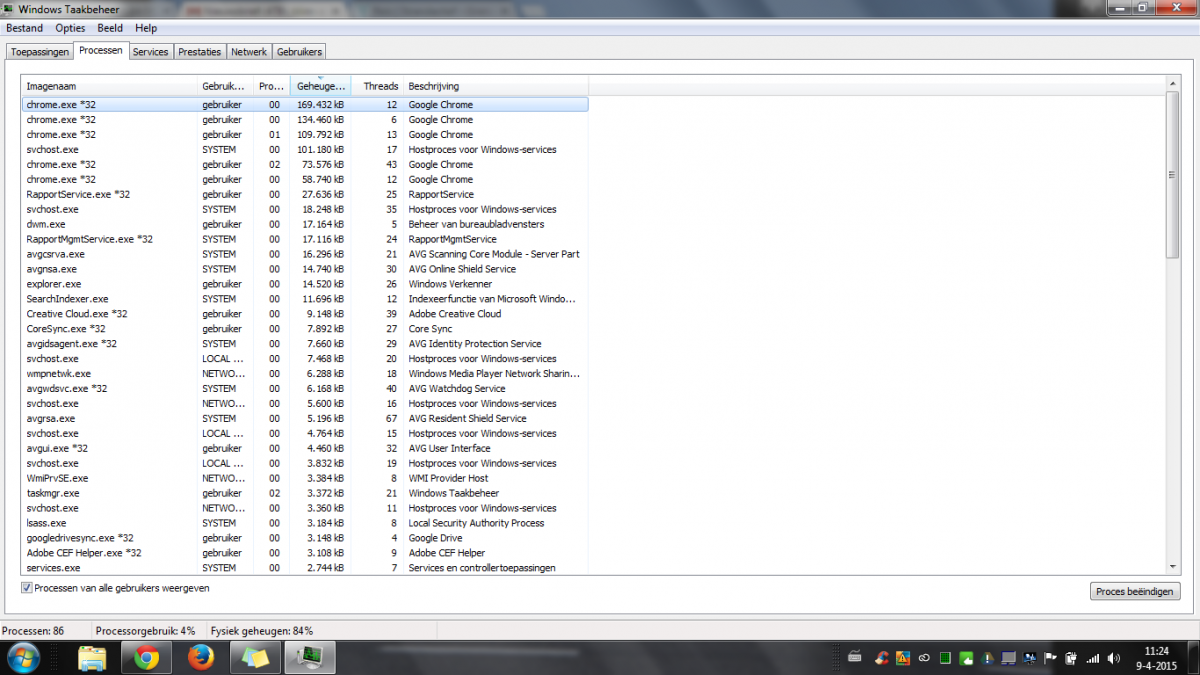Open the display settings tray icon
Image resolution: width=1200 pixels, height=675 pixels.
[x=1030, y=657]
